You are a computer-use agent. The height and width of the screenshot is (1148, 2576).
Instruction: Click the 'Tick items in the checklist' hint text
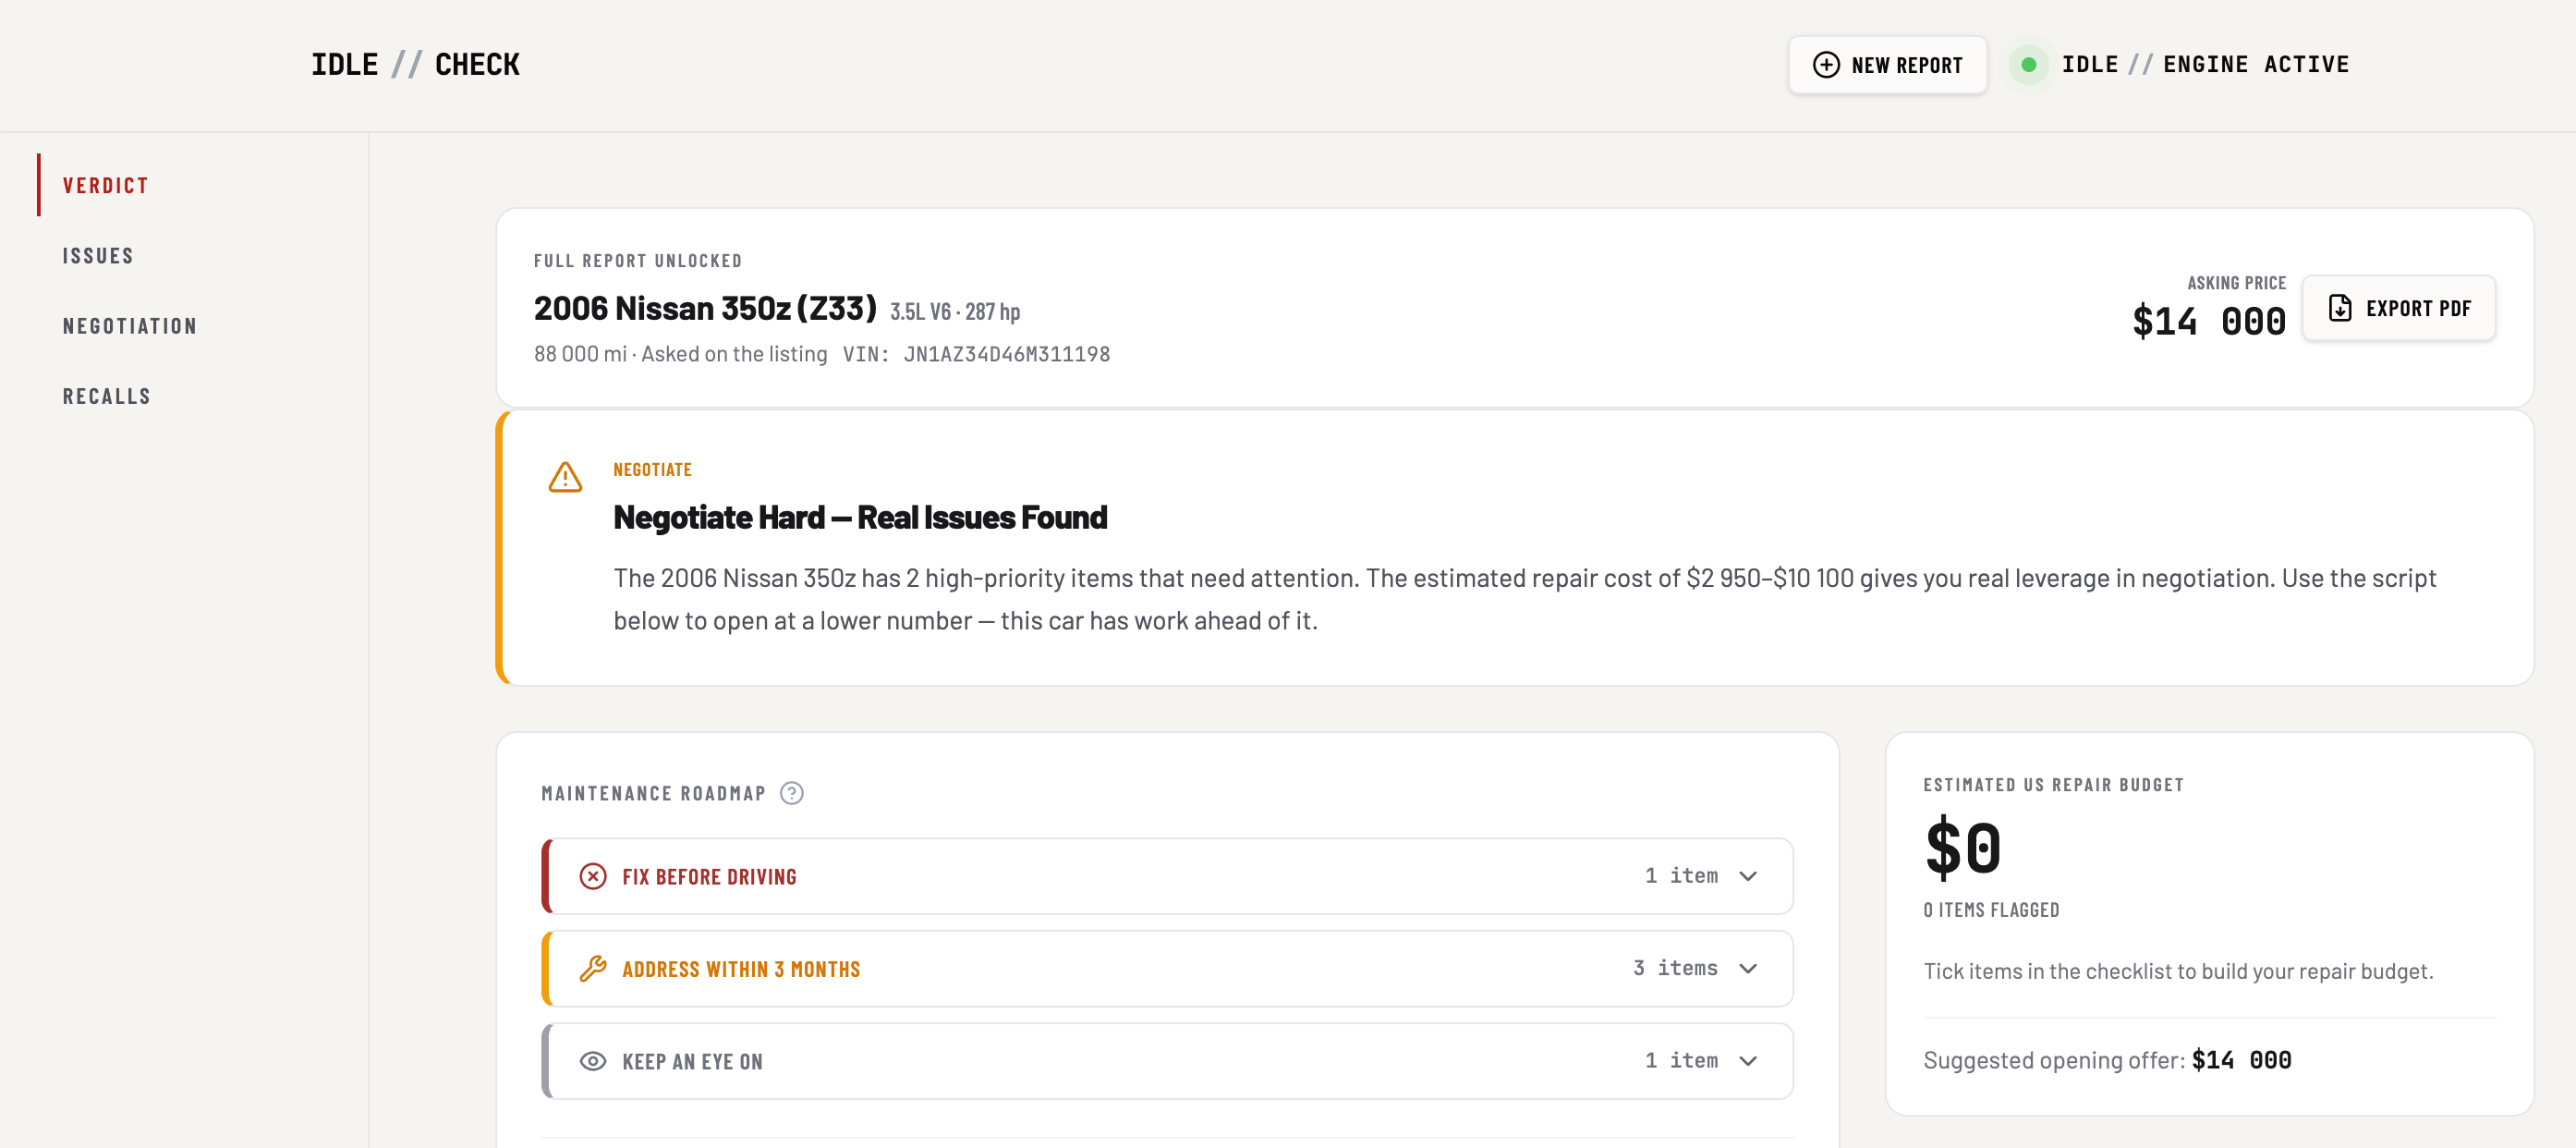click(2178, 971)
